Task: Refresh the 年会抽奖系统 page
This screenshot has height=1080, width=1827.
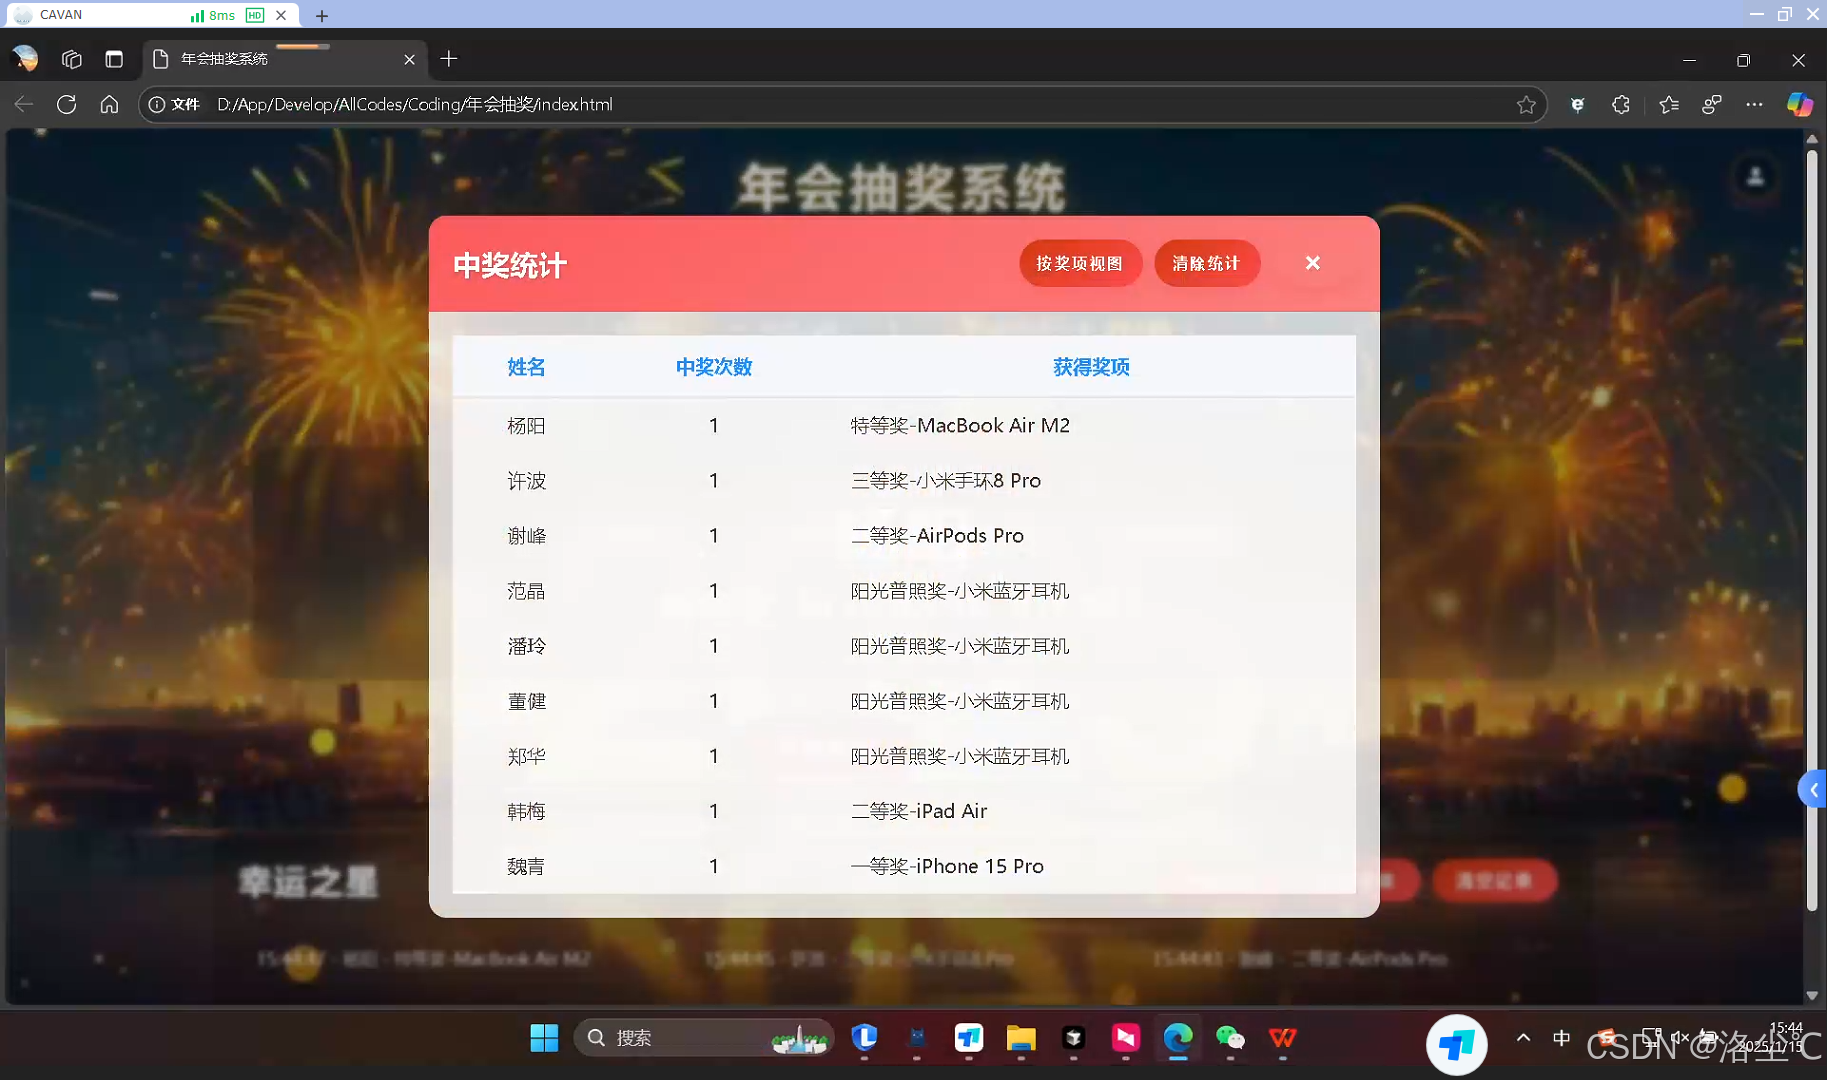Action: (66, 104)
